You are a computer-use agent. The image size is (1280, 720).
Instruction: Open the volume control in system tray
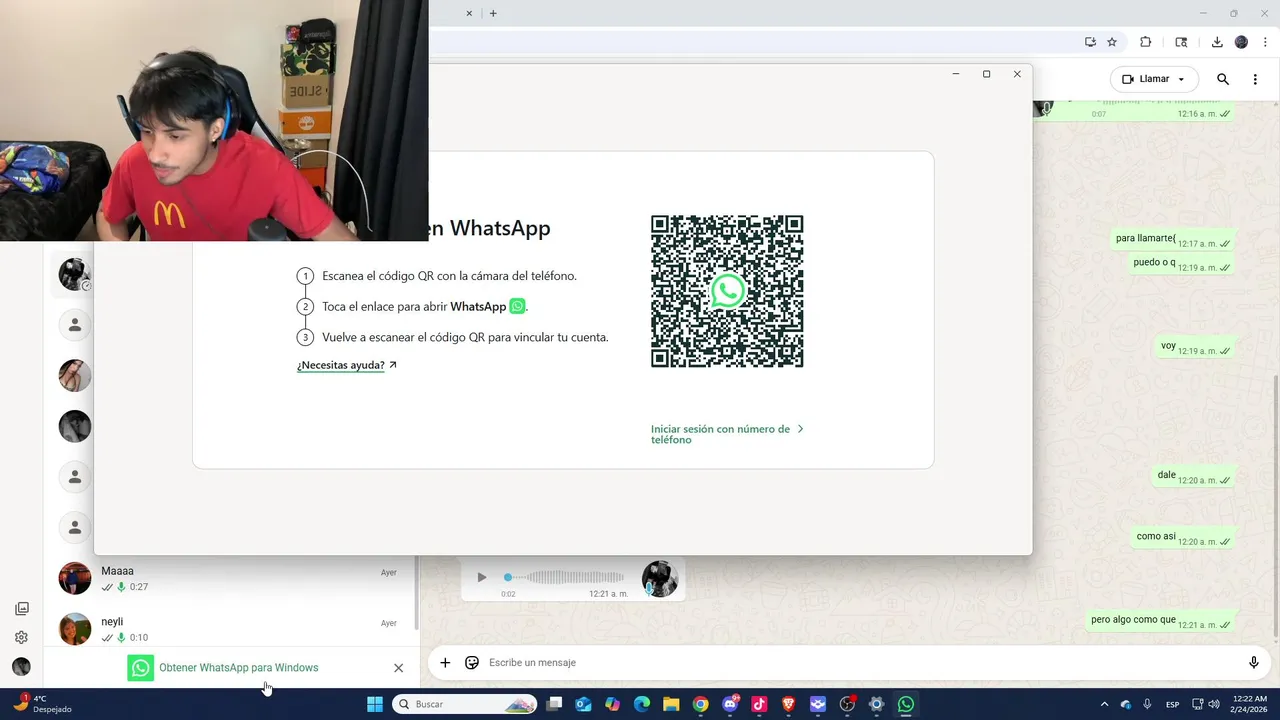coord(1214,704)
